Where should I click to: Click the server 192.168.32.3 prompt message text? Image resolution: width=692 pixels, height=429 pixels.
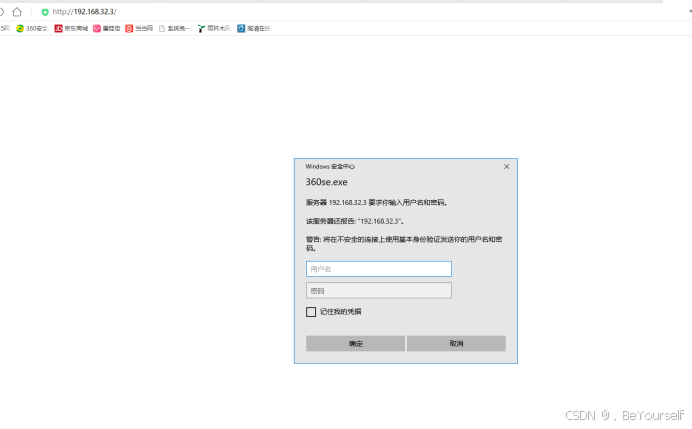(377, 203)
